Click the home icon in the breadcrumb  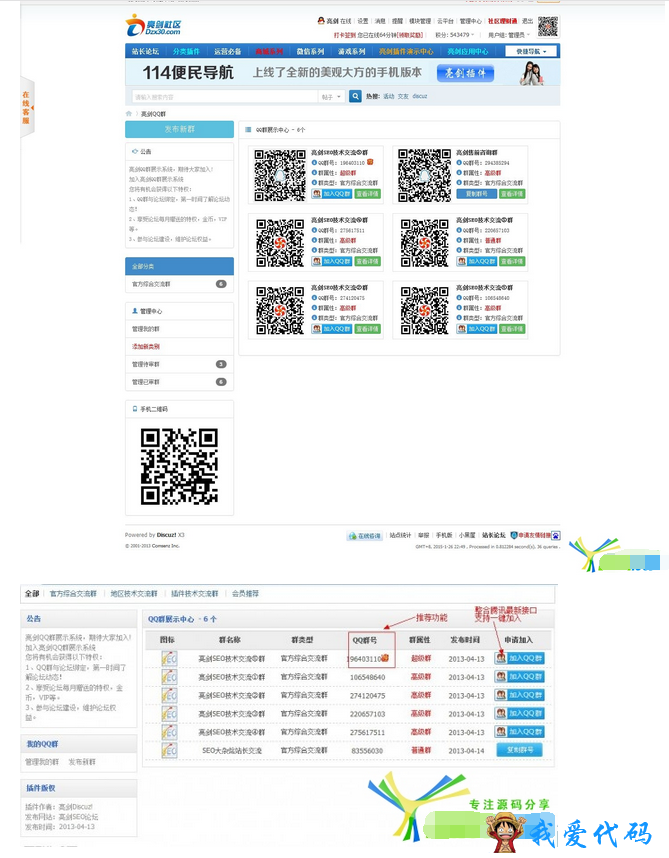(x=129, y=114)
